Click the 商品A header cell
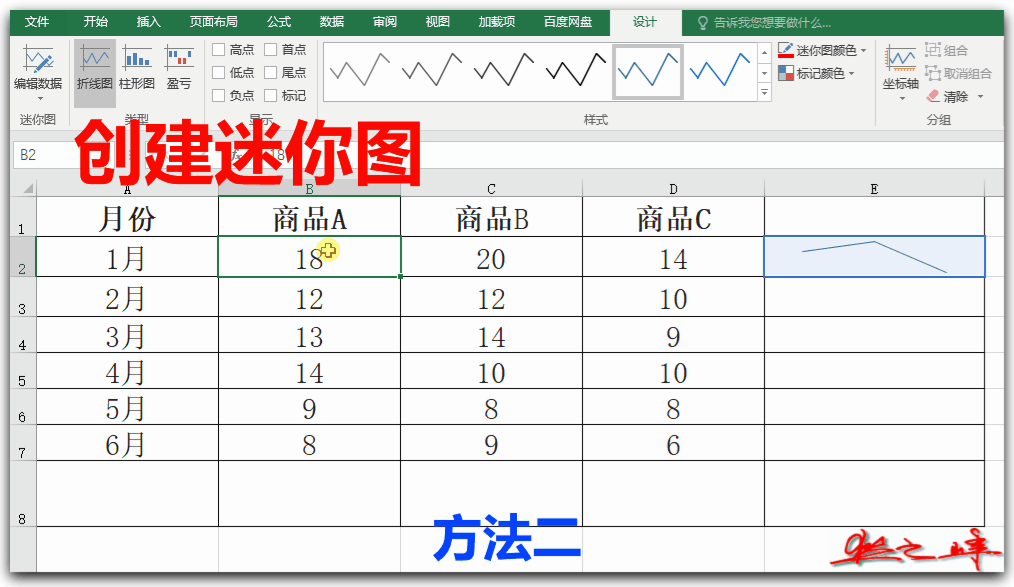Viewport: 1014px width, 587px height. 309,217
